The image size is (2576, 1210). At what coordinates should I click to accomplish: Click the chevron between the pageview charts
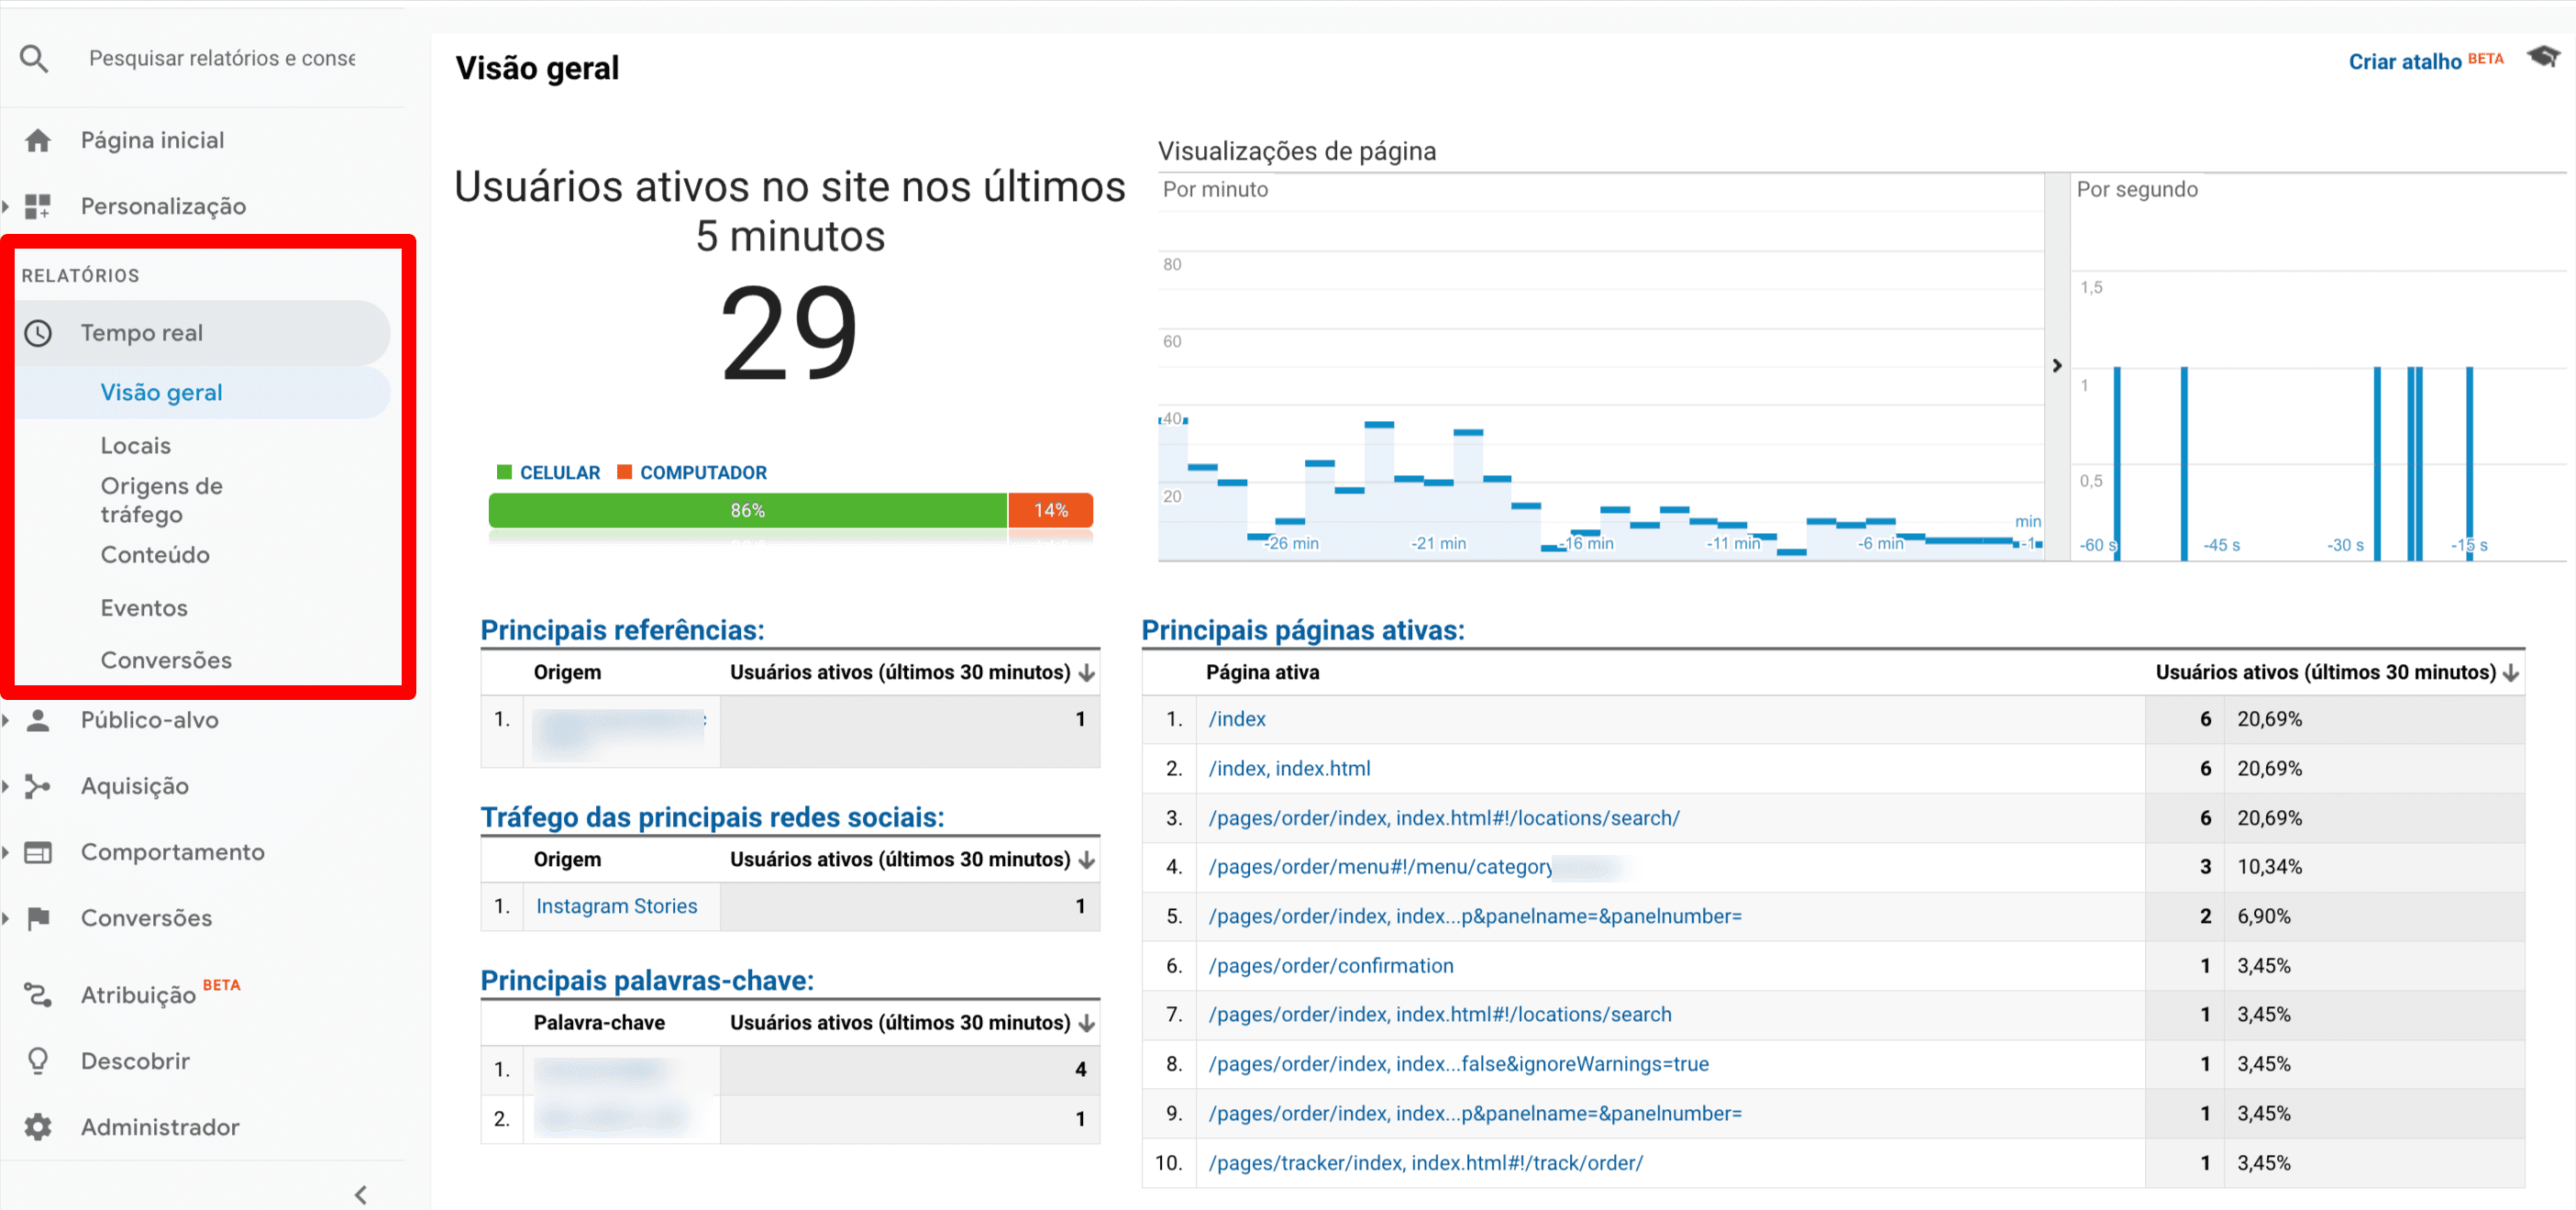click(2056, 366)
